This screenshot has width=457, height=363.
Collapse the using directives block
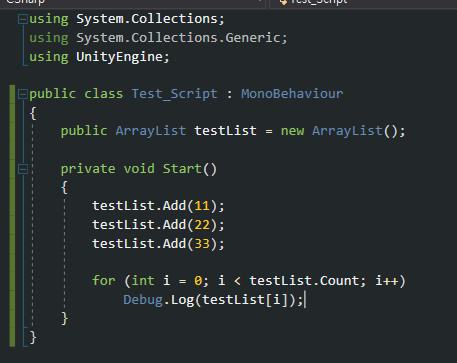coord(23,19)
